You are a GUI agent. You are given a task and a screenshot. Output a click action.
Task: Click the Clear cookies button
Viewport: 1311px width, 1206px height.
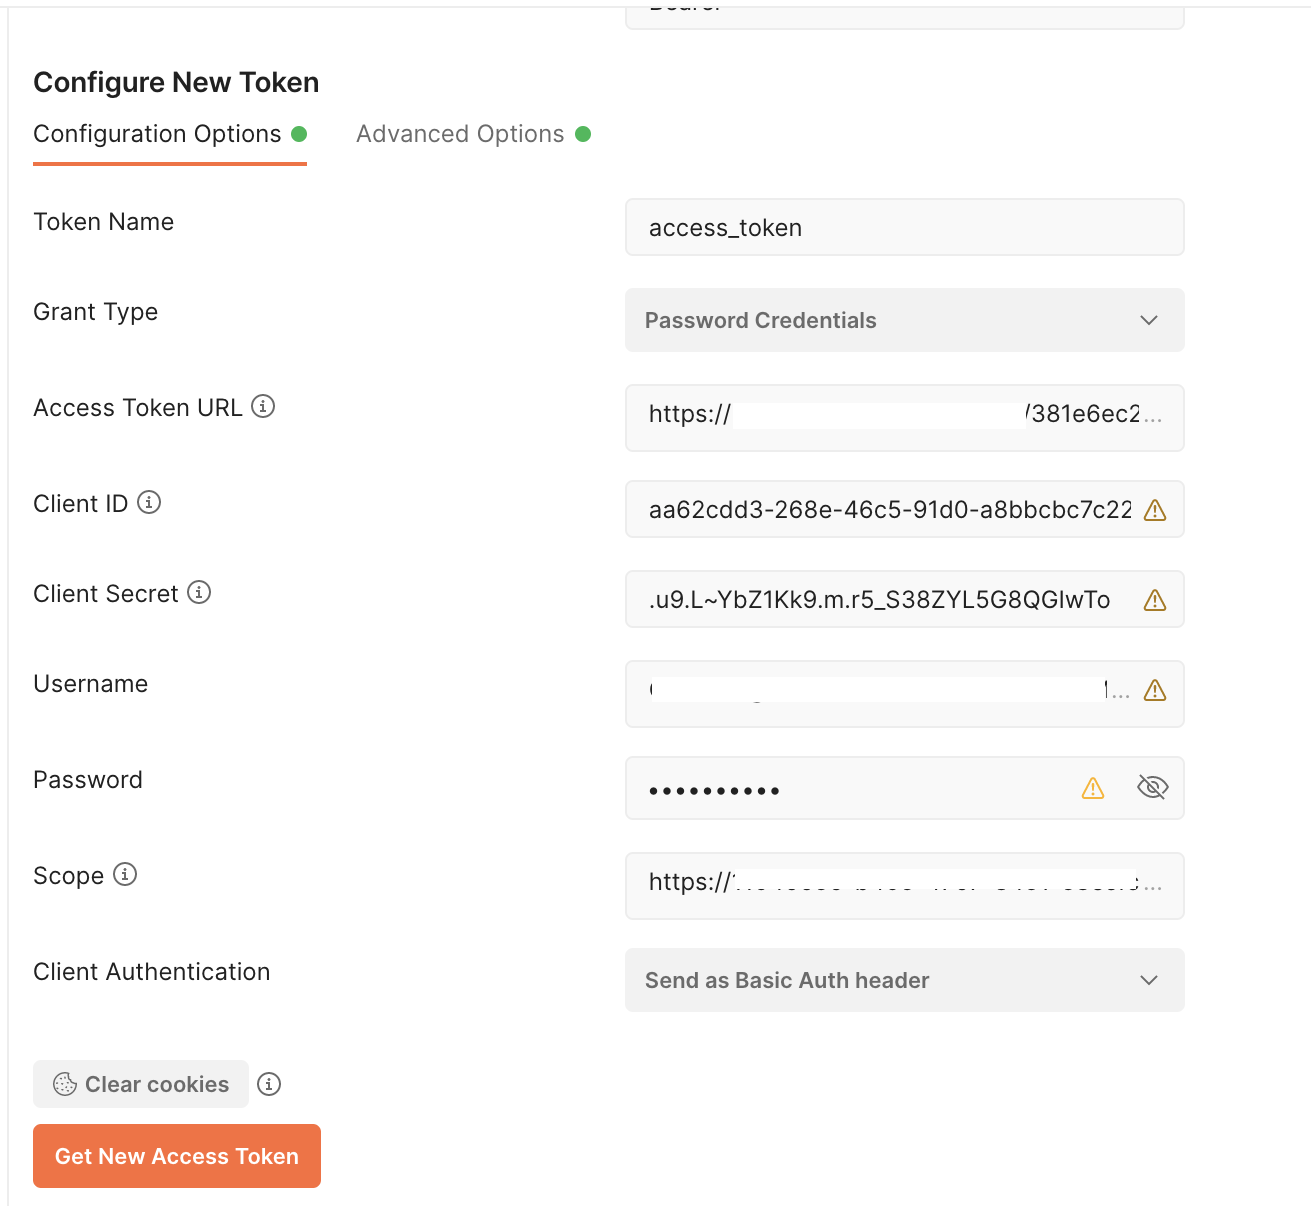[140, 1084]
